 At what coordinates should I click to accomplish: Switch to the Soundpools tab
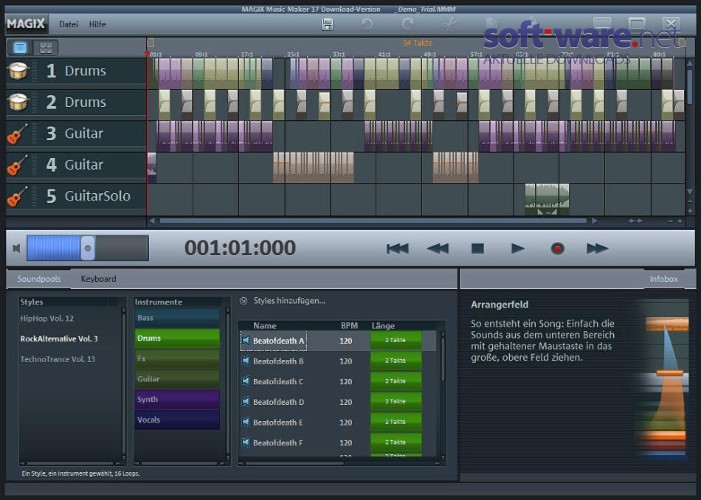pyautogui.click(x=39, y=279)
